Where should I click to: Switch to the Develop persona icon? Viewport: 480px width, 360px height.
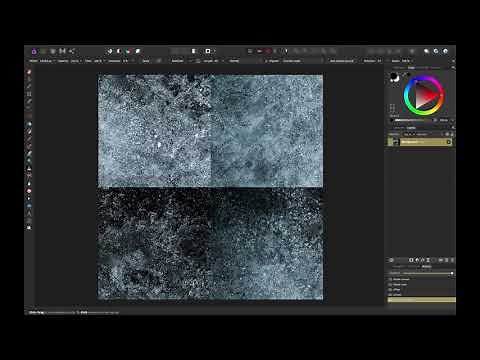click(53, 51)
